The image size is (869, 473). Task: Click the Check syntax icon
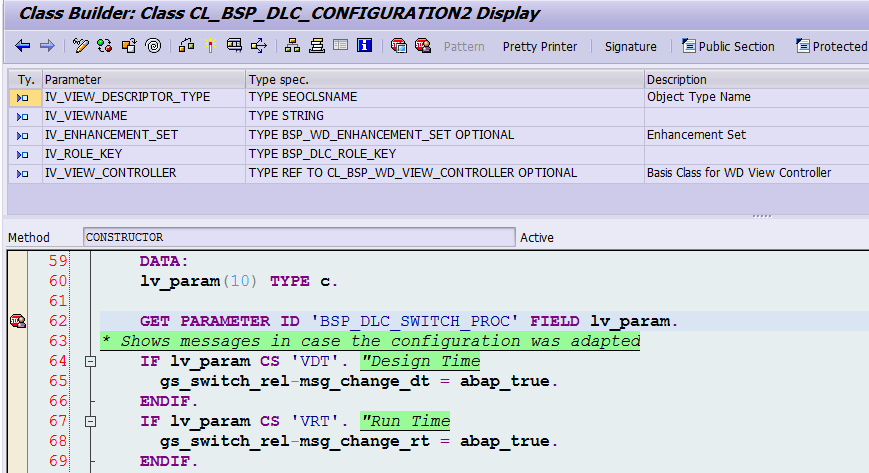(186, 46)
